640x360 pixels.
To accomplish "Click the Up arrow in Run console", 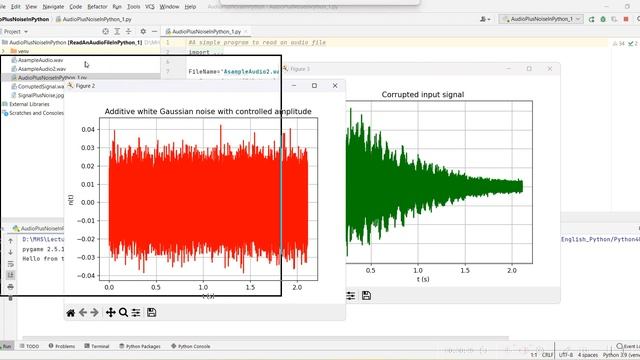I will point(11,241).
